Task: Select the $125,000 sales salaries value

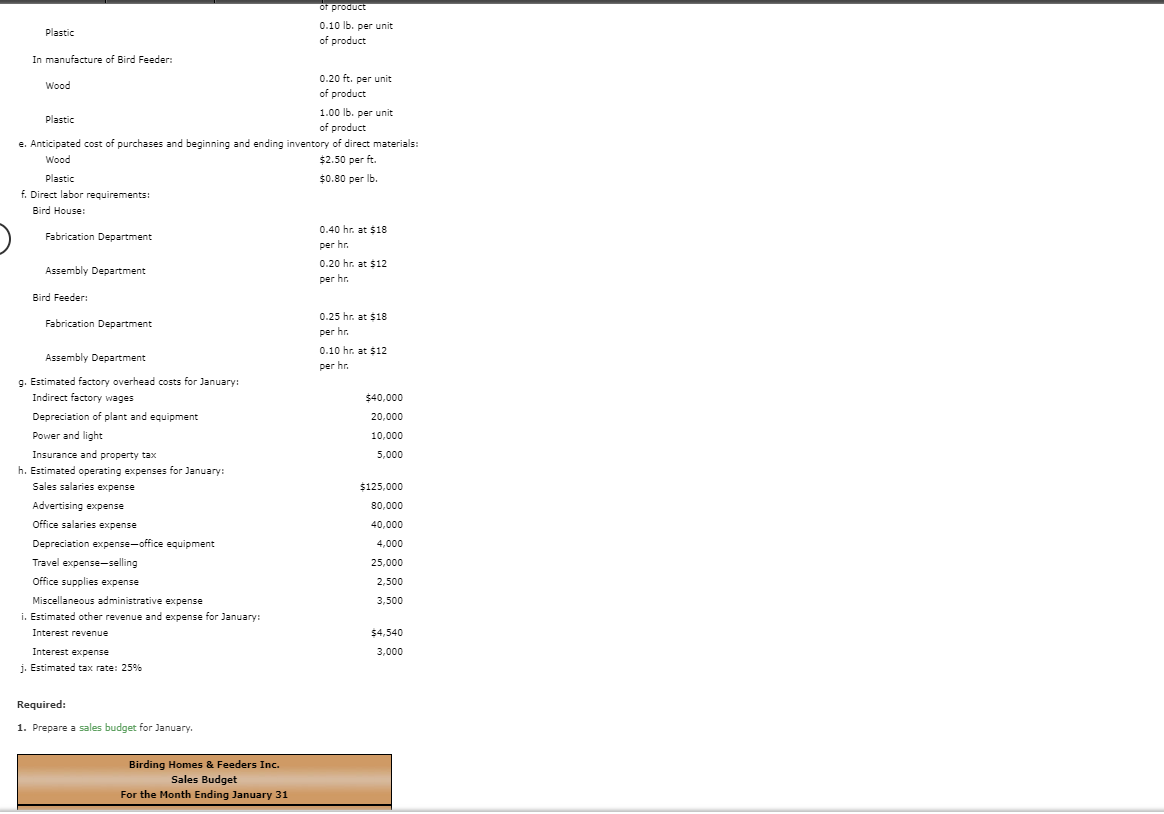Action: pyautogui.click(x=382, y=487)
